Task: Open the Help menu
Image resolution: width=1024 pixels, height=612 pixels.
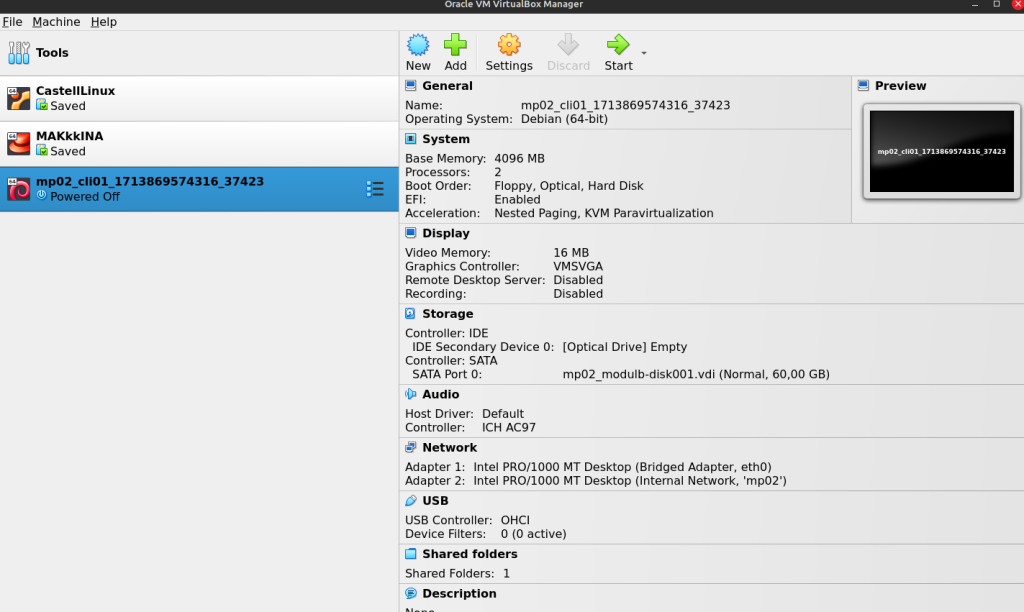Action: pyautogui.click(x=104, y=22)
